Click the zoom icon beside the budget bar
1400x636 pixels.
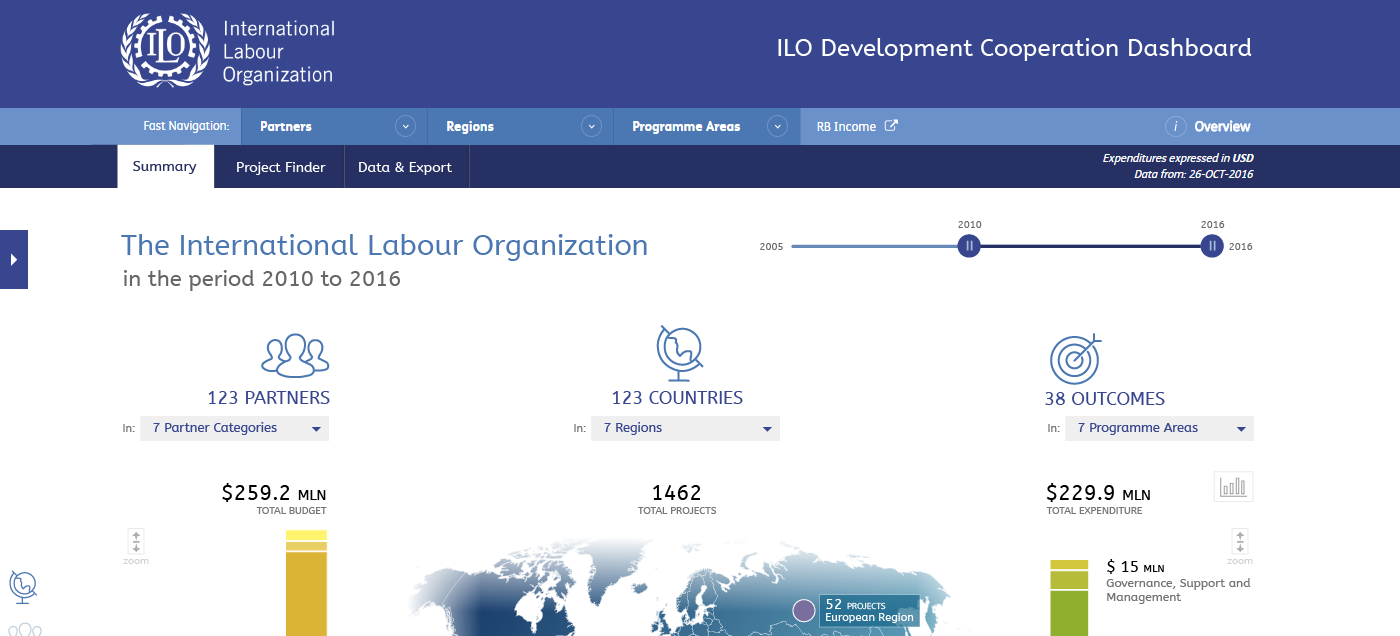(136, 542)
